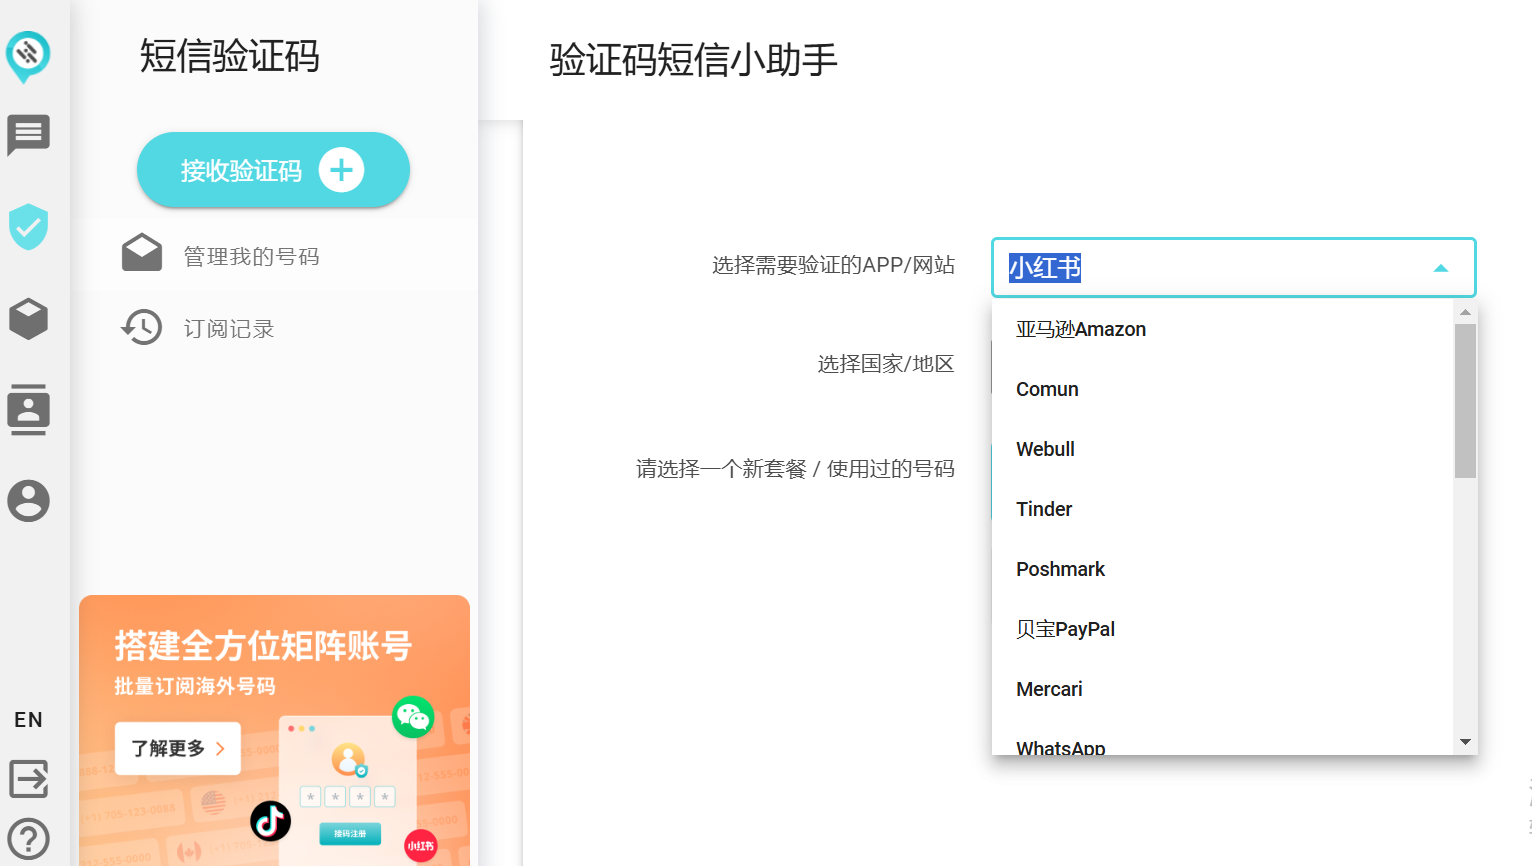Switch language to EN

click(28, 720)
